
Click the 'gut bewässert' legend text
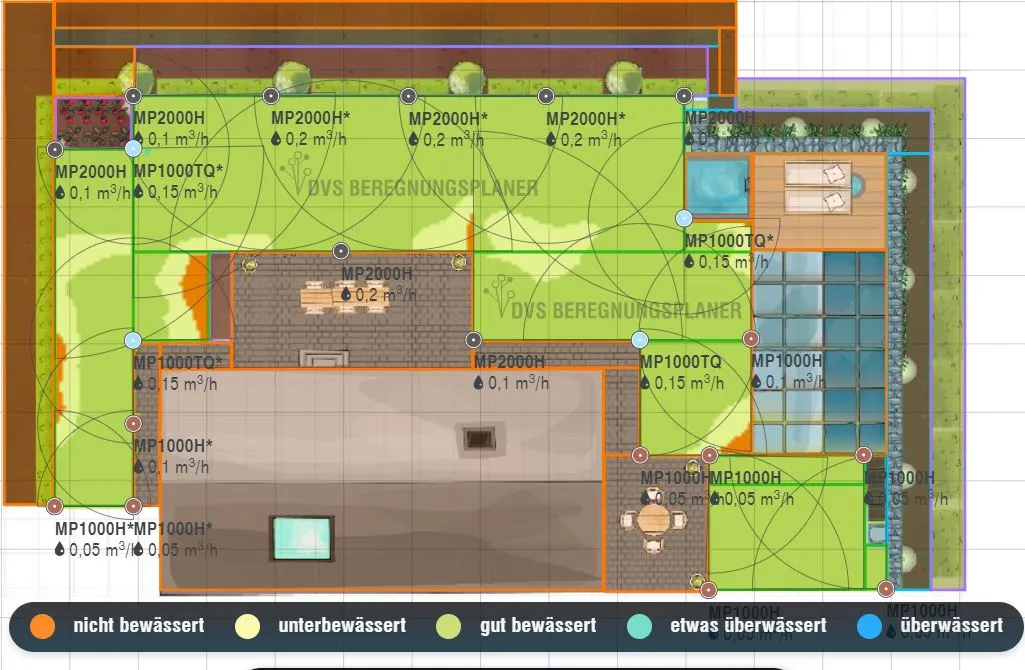pyautogui.click(x=538, y=626)
